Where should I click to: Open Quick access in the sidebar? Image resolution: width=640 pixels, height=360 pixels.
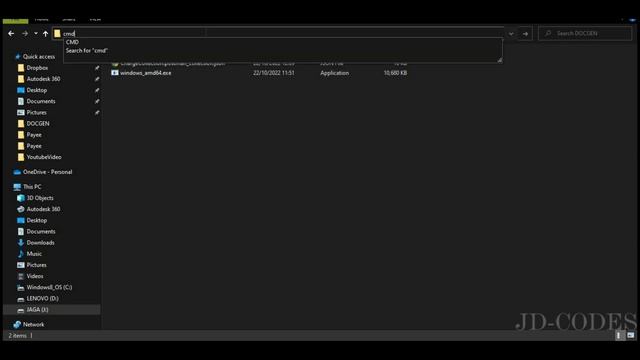click(x=39, y=57)
